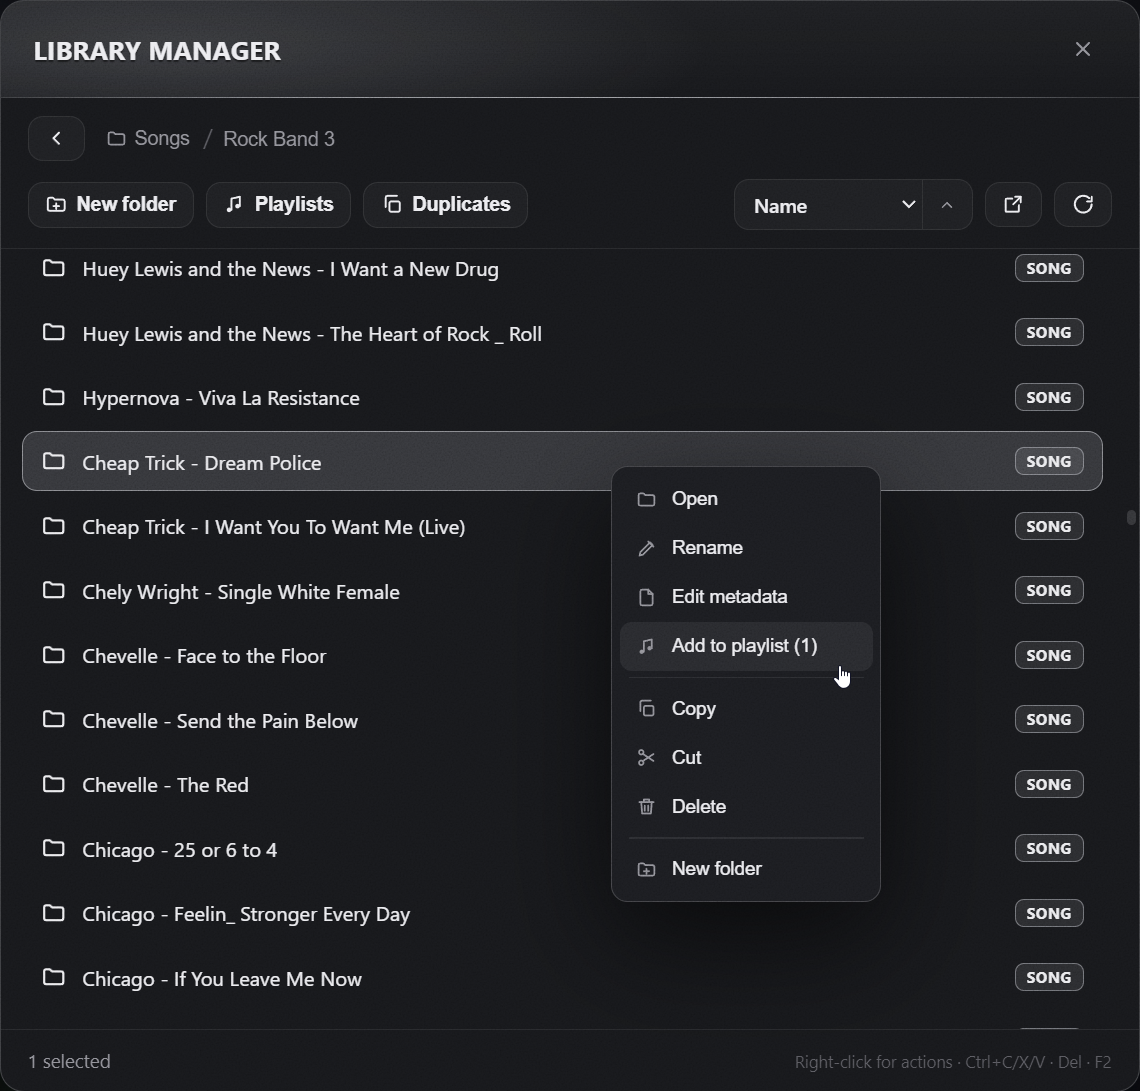
Task: Select Chicago - Feelin_ Stronger Every Day
Action: pyautogui.click(x=246, y=914)
